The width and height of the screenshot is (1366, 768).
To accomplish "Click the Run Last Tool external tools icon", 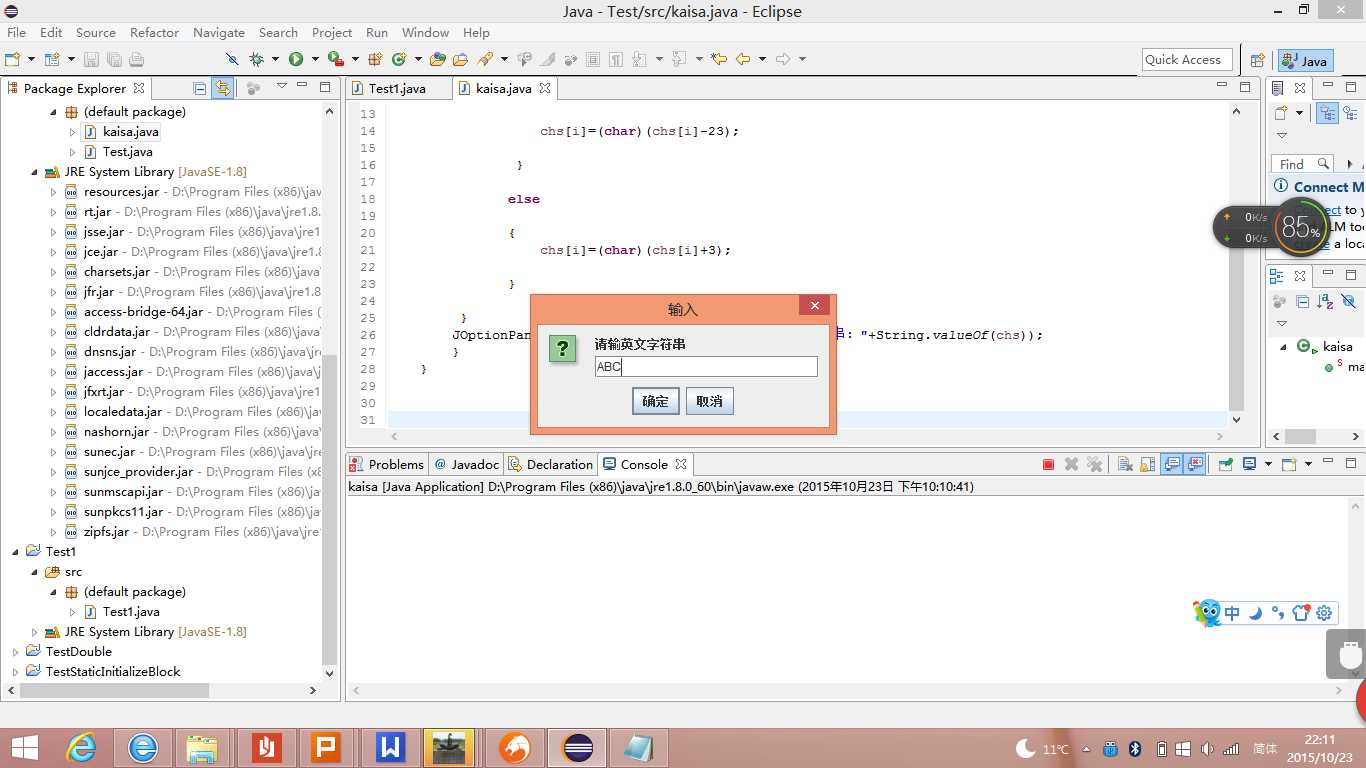I will coord(335,59).
